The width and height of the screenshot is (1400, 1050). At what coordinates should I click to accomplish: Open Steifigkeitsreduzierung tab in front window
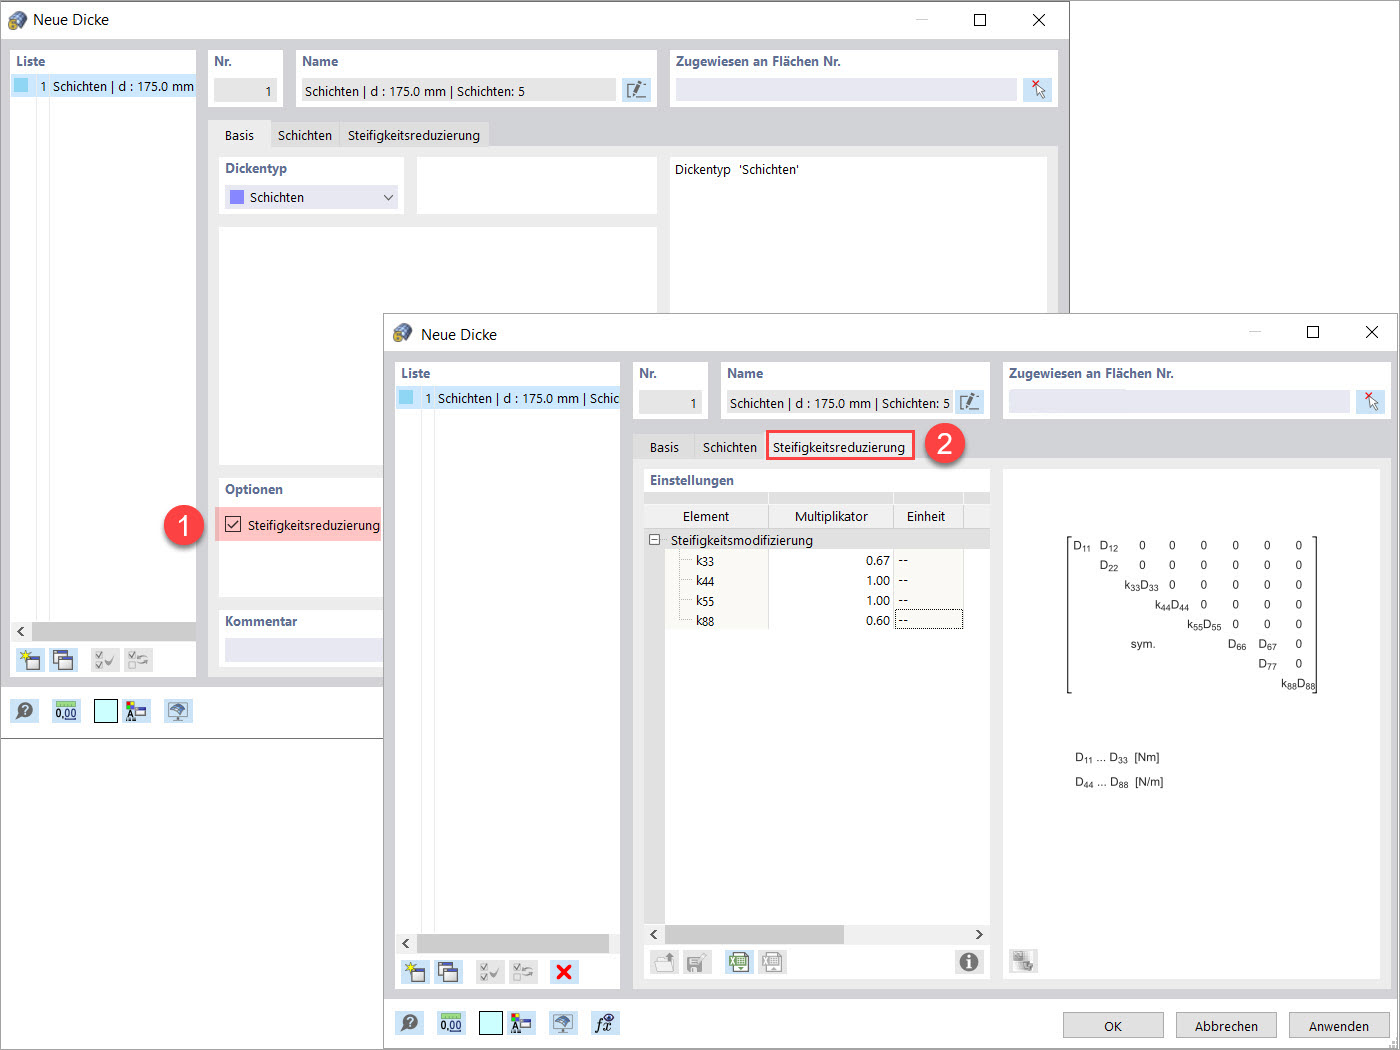click(839, 447)
